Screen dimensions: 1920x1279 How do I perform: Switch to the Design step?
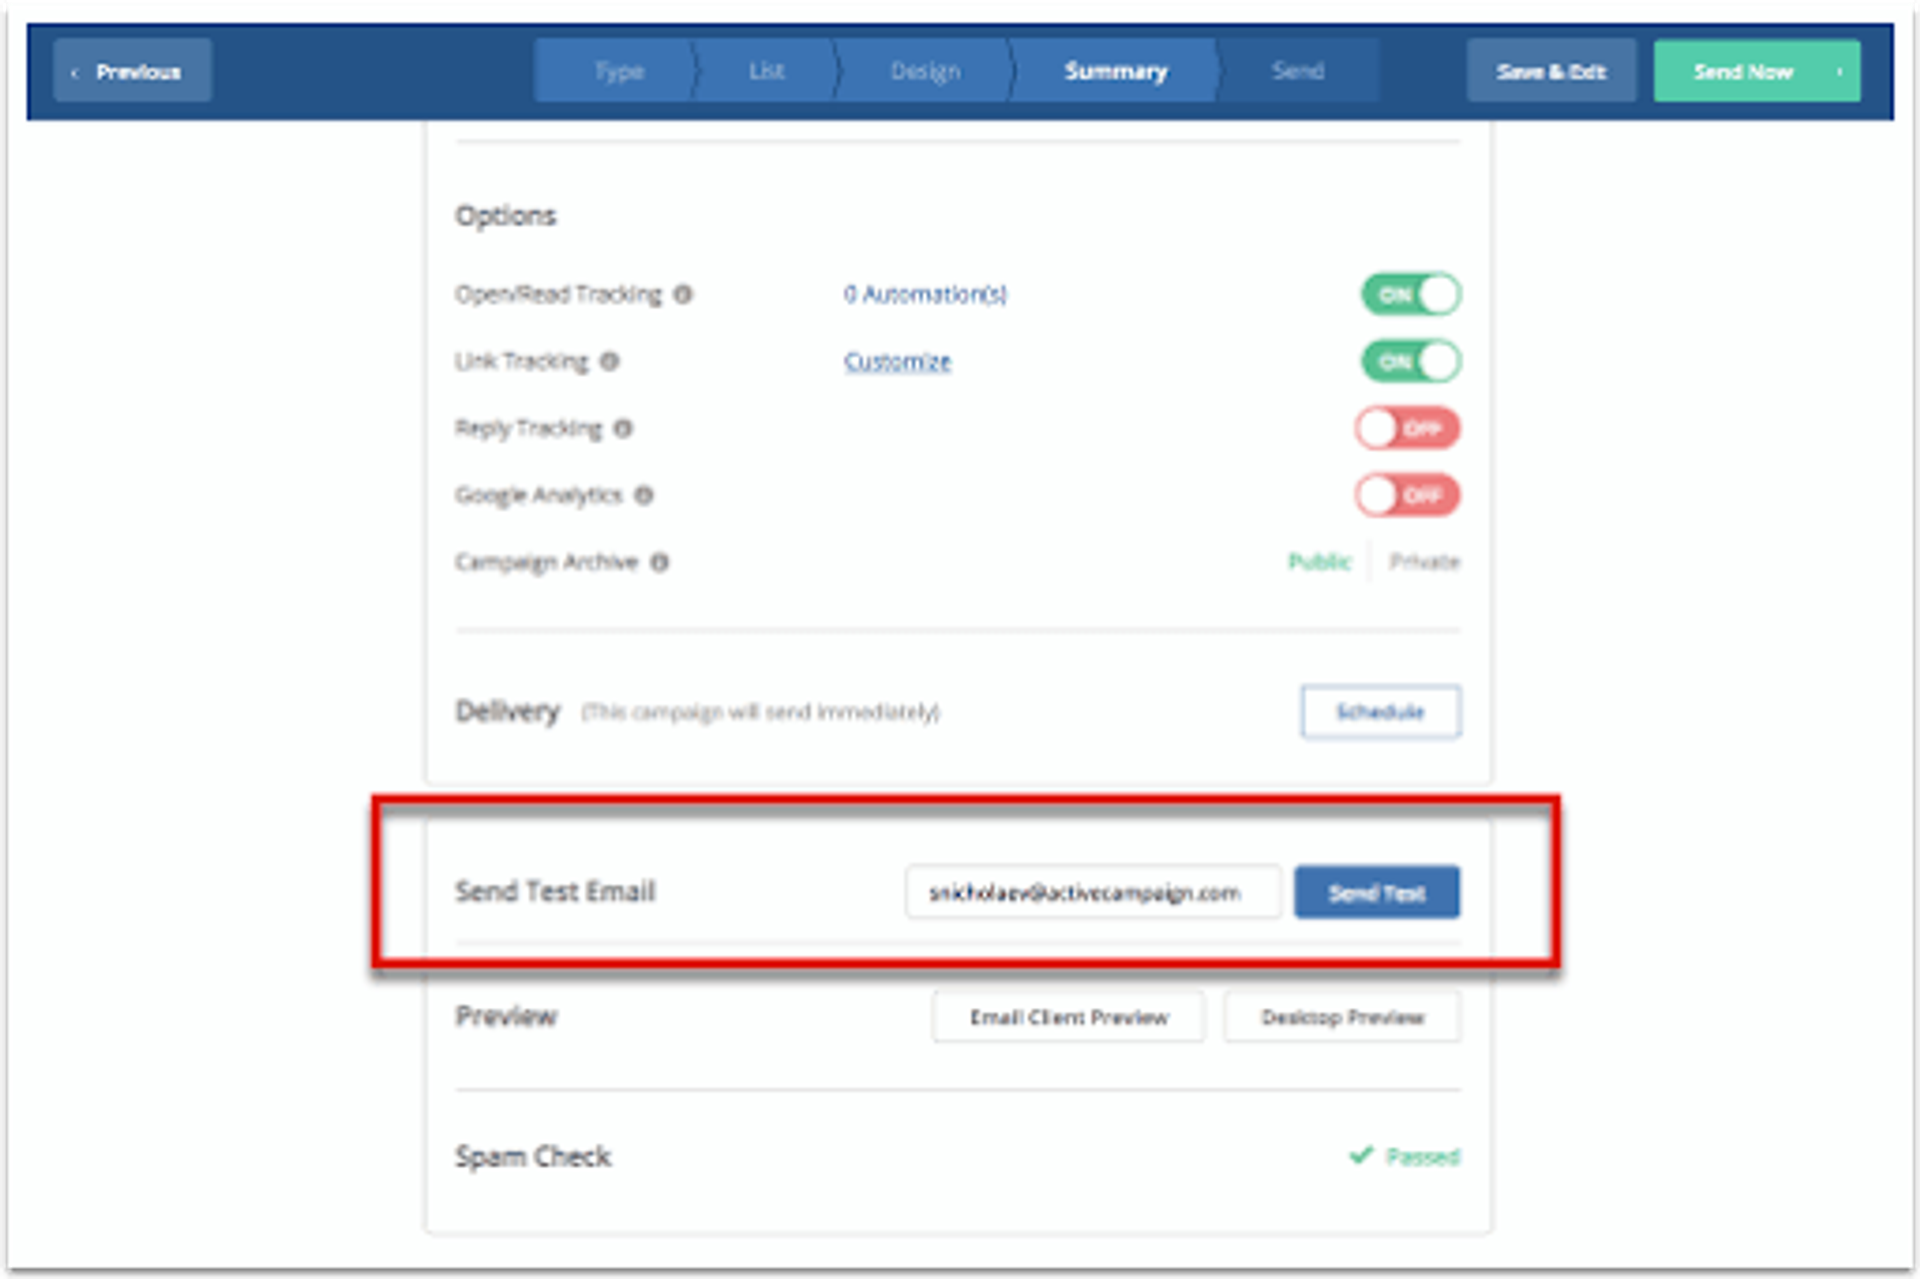coord(924,70)
